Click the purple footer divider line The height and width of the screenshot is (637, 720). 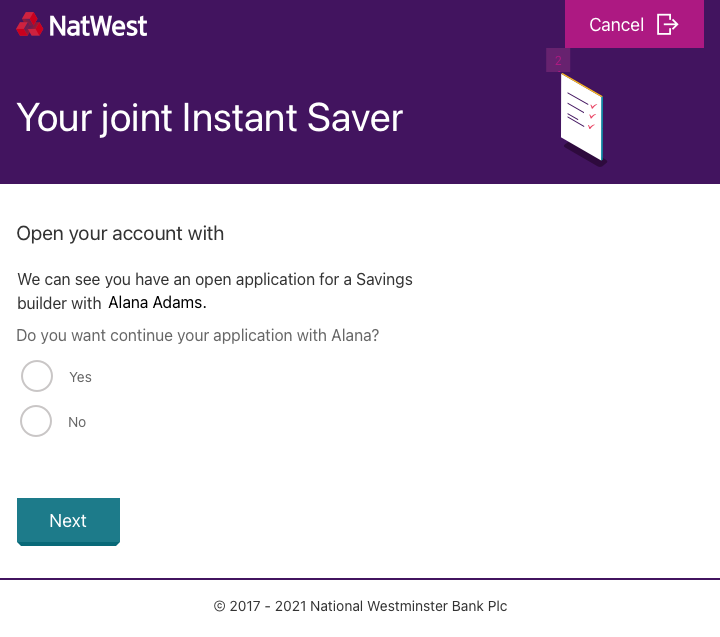click(x=360, y=579)
